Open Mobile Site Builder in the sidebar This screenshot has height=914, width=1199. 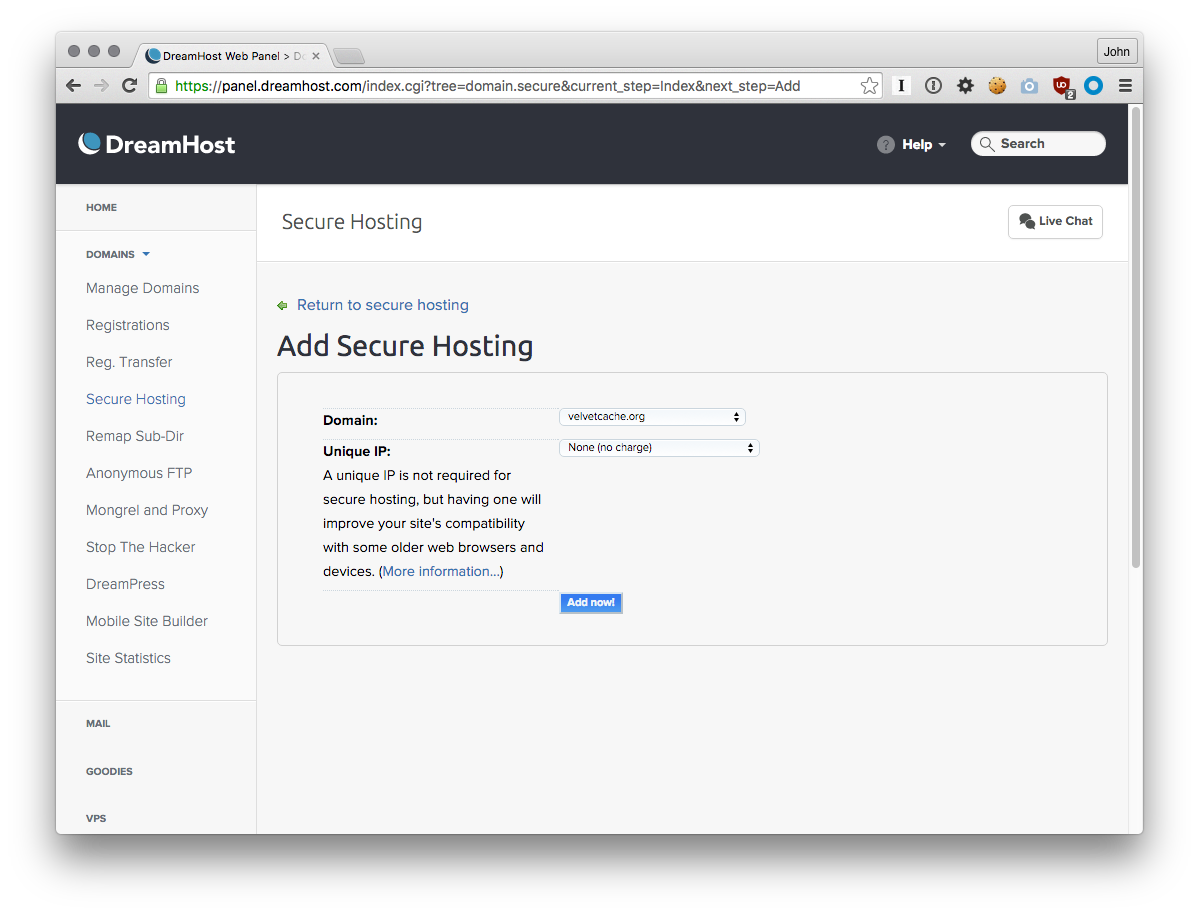point(147,621)
